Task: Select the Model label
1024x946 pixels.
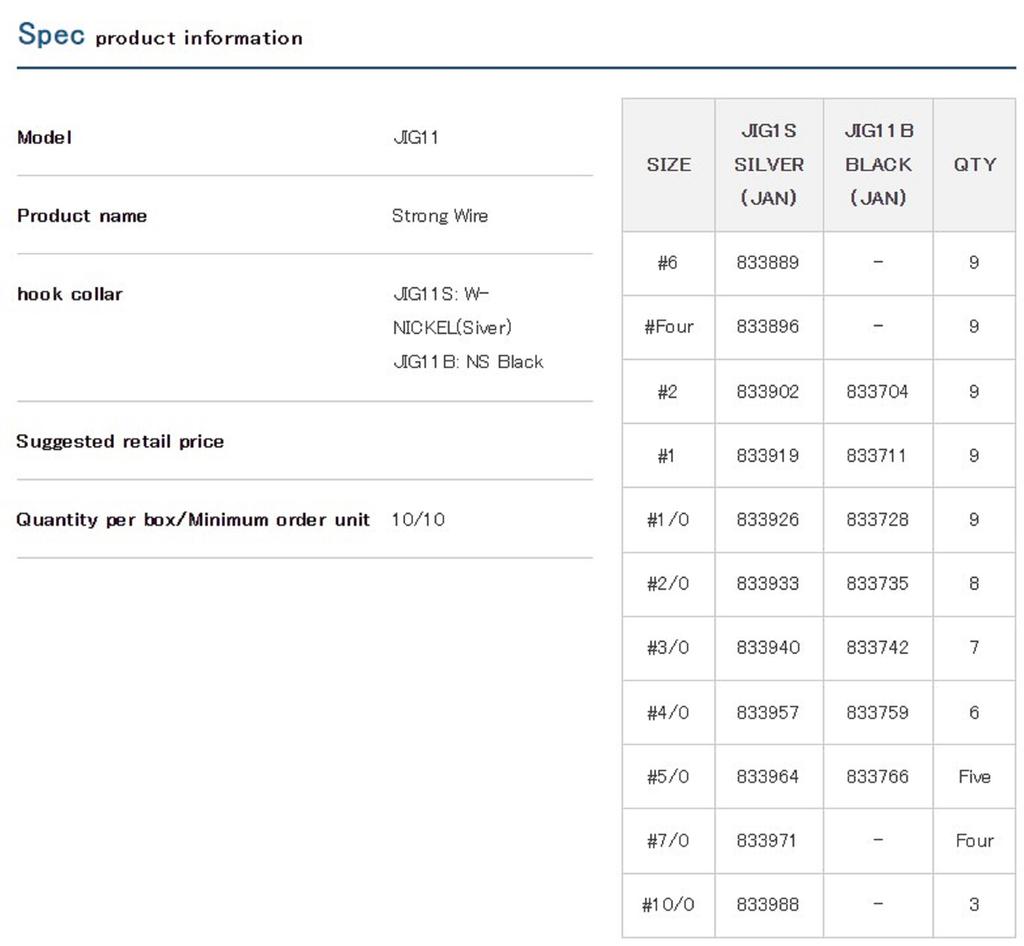Action: coord(45,137)
